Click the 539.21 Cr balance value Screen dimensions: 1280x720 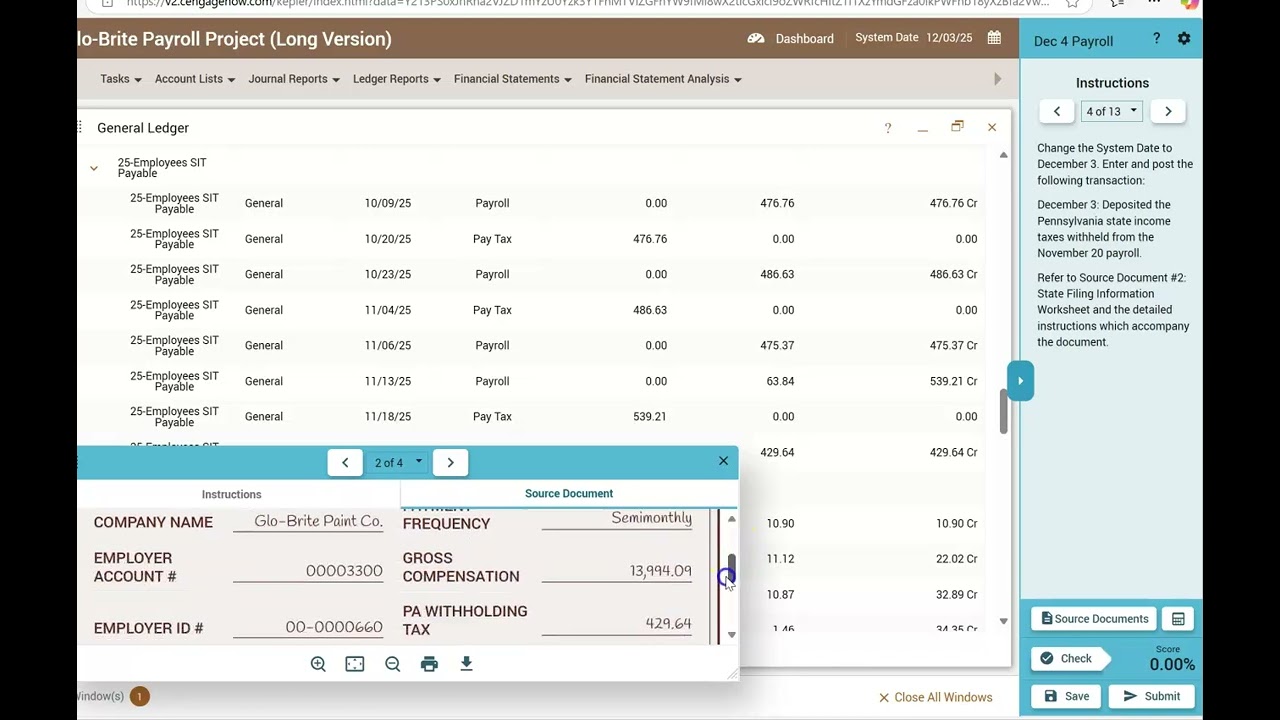point(953,381)
